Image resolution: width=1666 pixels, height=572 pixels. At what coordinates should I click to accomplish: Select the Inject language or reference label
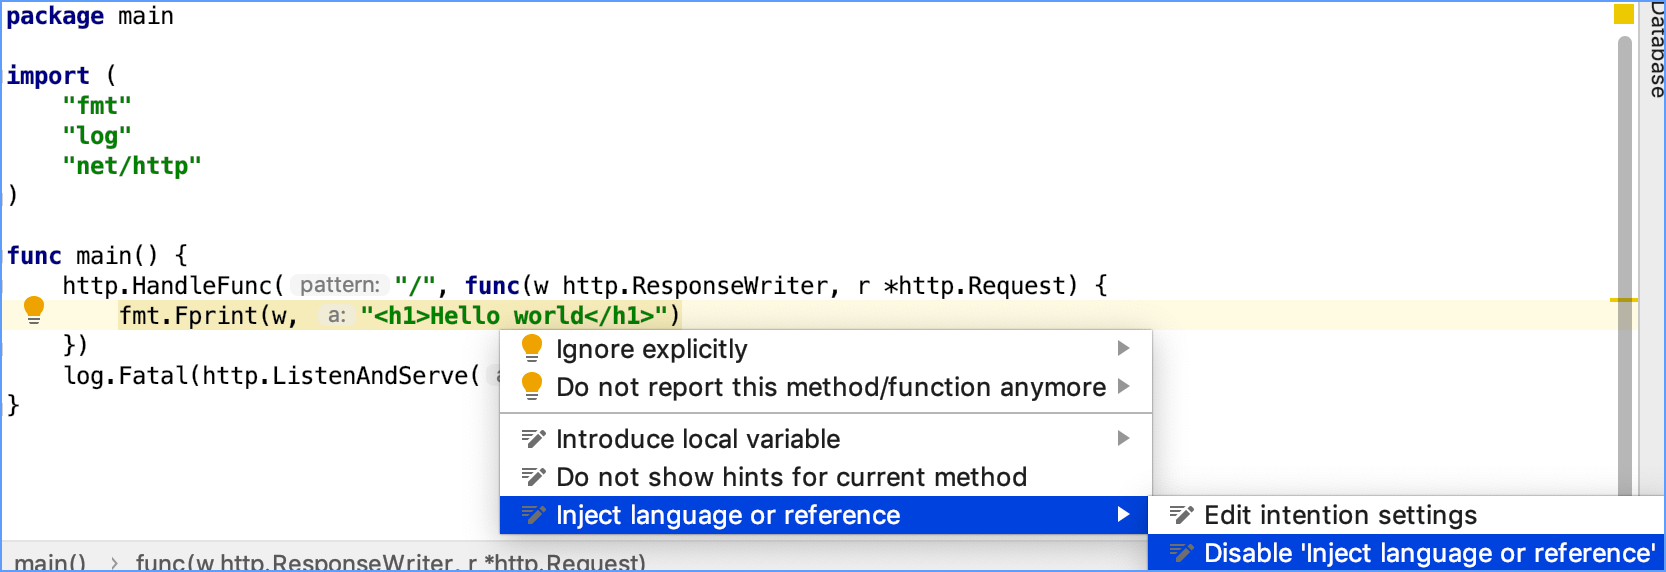point(727,515)
